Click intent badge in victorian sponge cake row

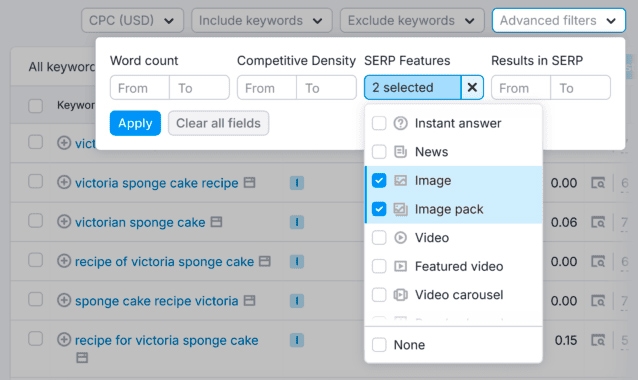click(297, 223)
